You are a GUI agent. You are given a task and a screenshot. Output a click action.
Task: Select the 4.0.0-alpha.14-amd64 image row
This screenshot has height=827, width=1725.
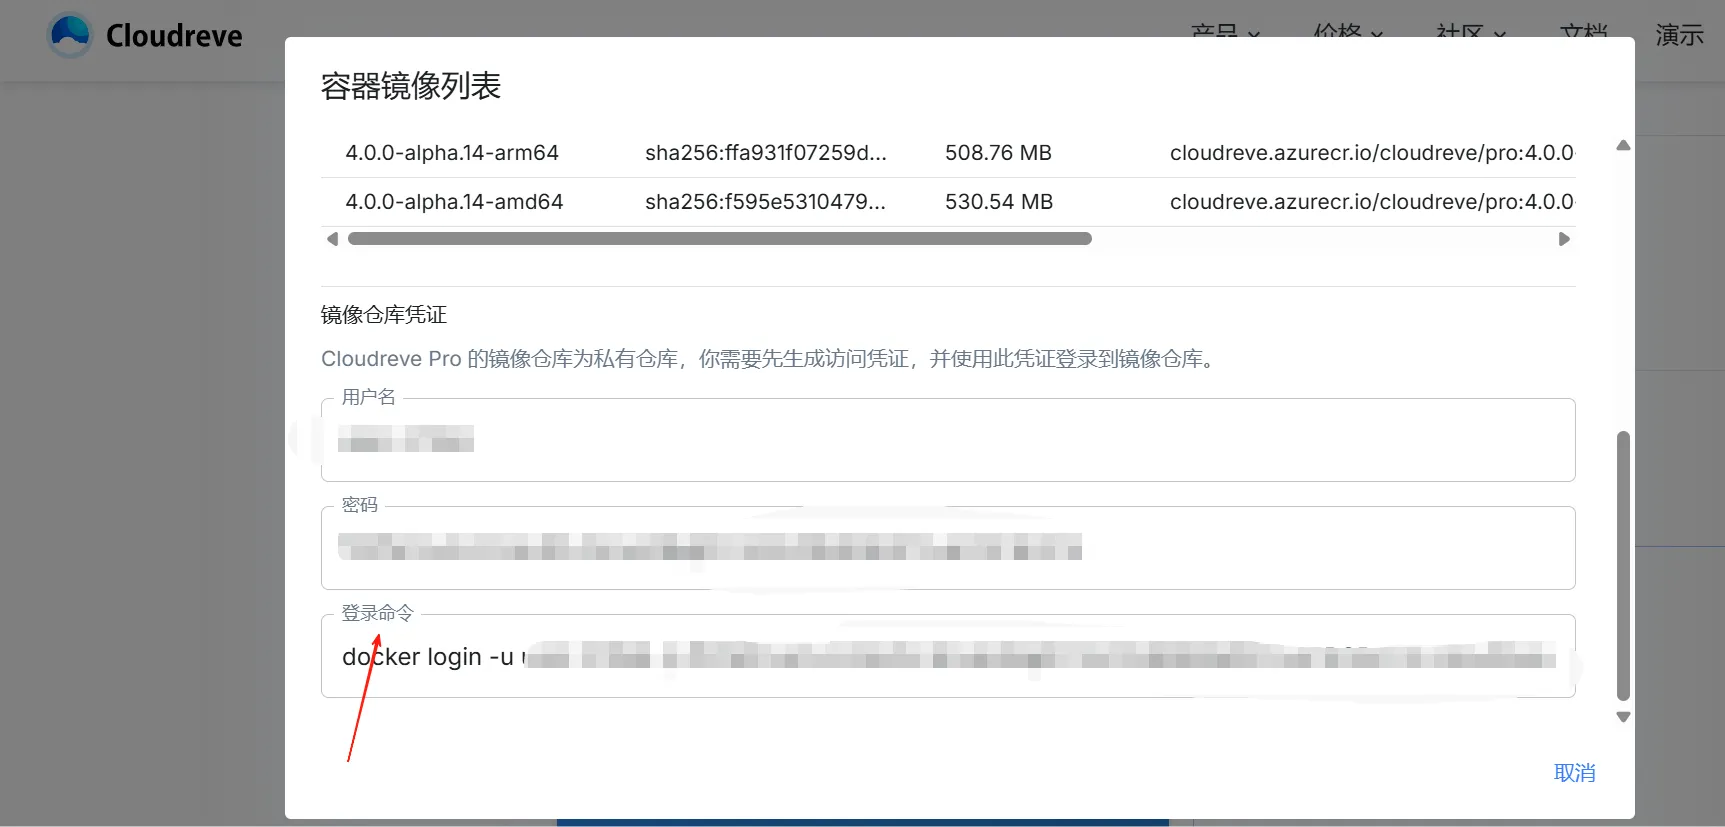pos(454,202)
